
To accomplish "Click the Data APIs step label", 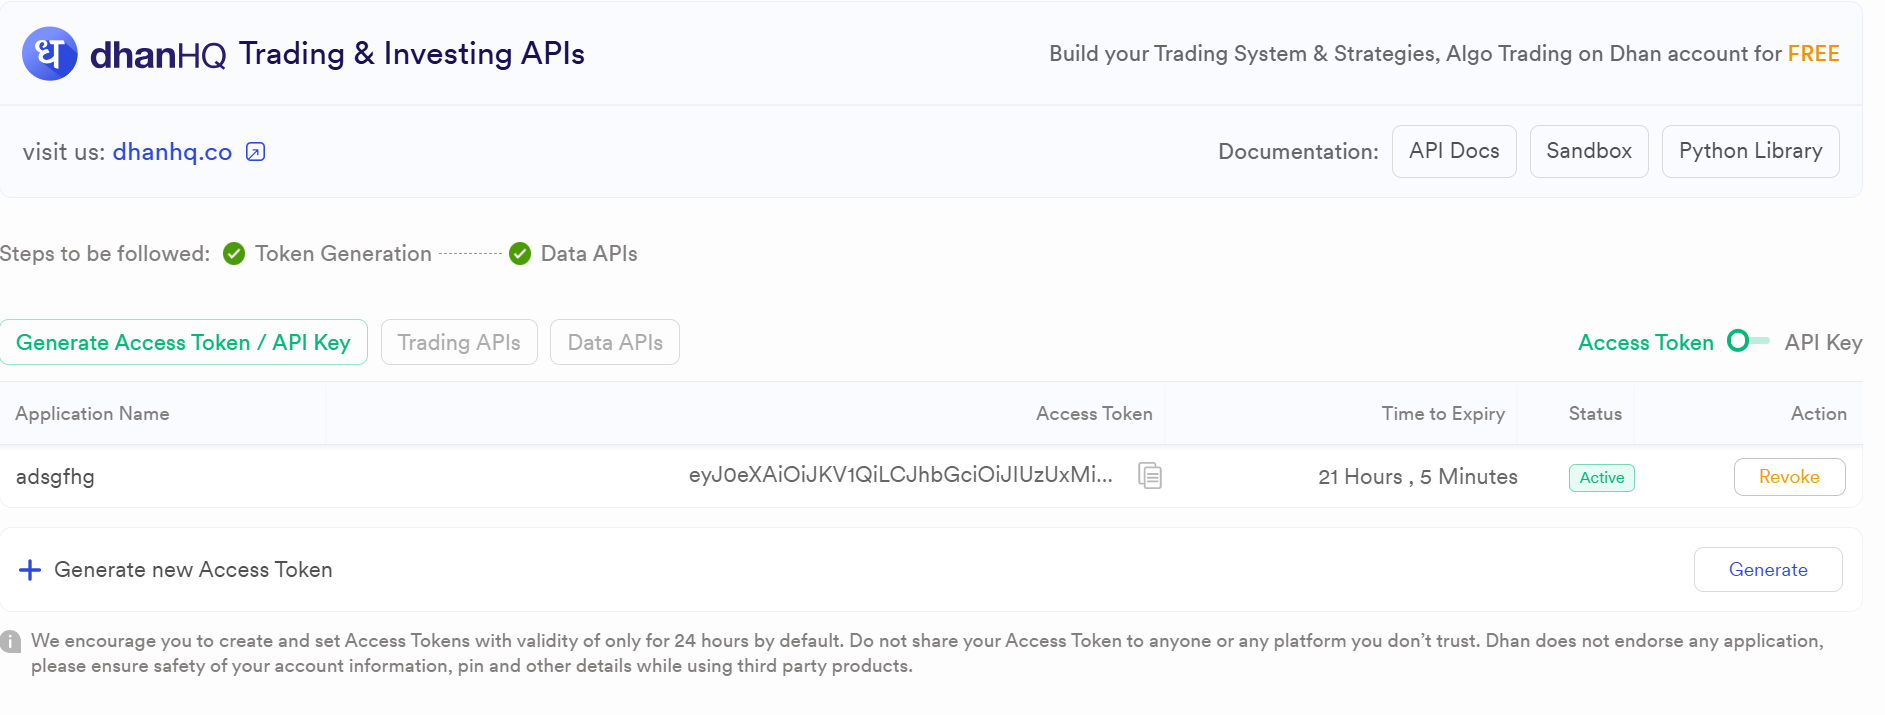I will [x=589, y=254].
